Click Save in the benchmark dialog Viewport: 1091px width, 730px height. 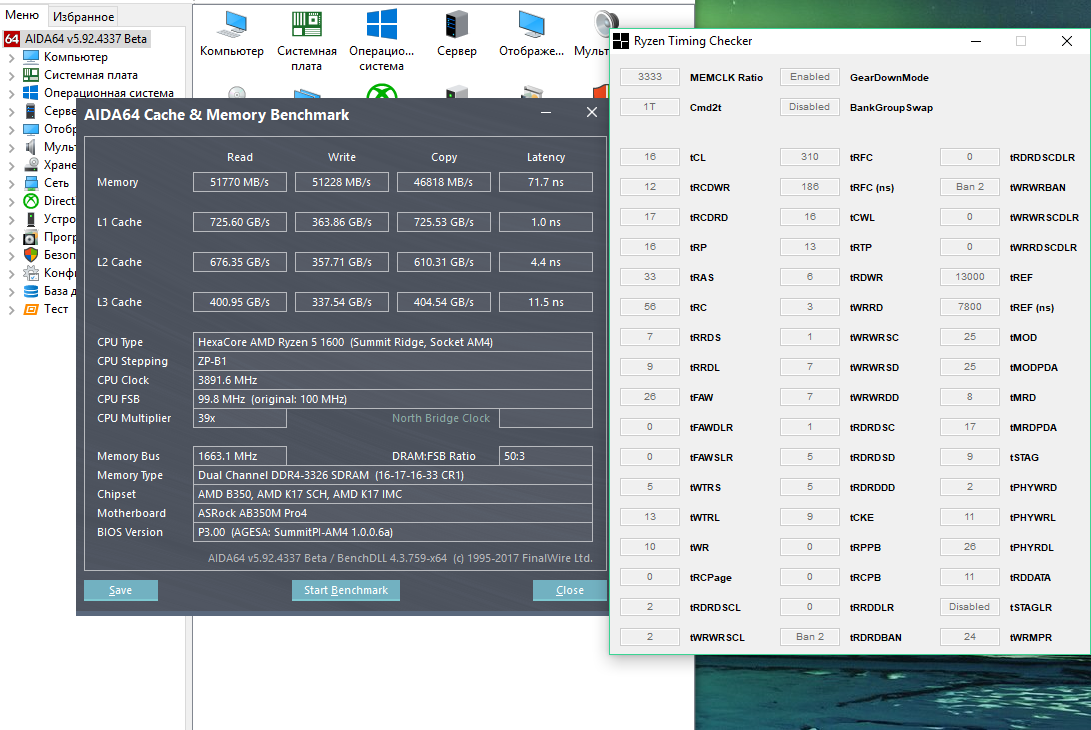121,590
